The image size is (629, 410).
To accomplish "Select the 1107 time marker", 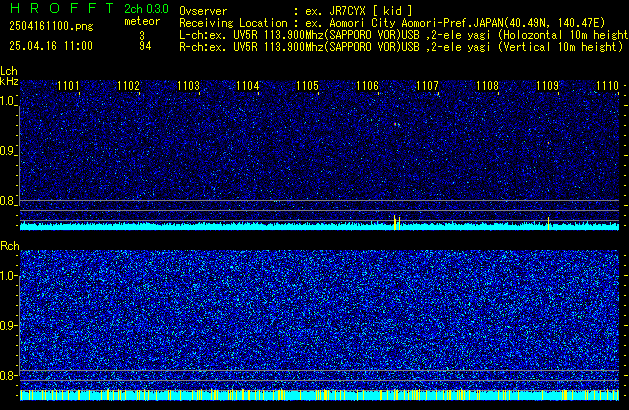I will 427,86.
